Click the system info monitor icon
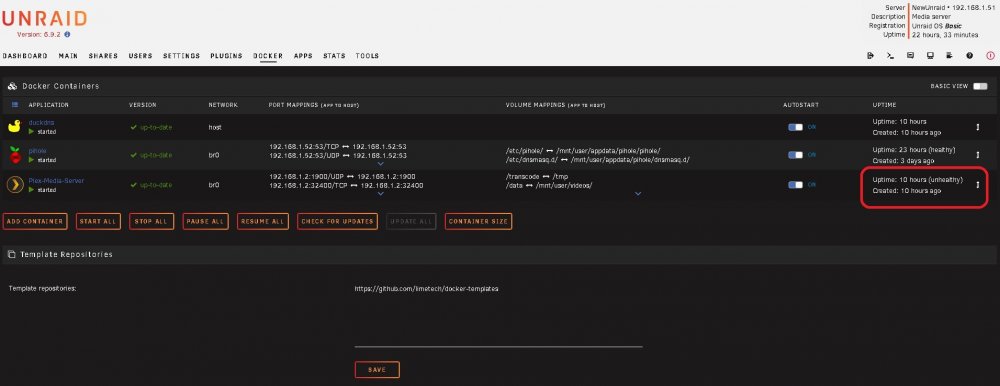This screenshot has width=1000, height=386. click(x=930, y=56)
